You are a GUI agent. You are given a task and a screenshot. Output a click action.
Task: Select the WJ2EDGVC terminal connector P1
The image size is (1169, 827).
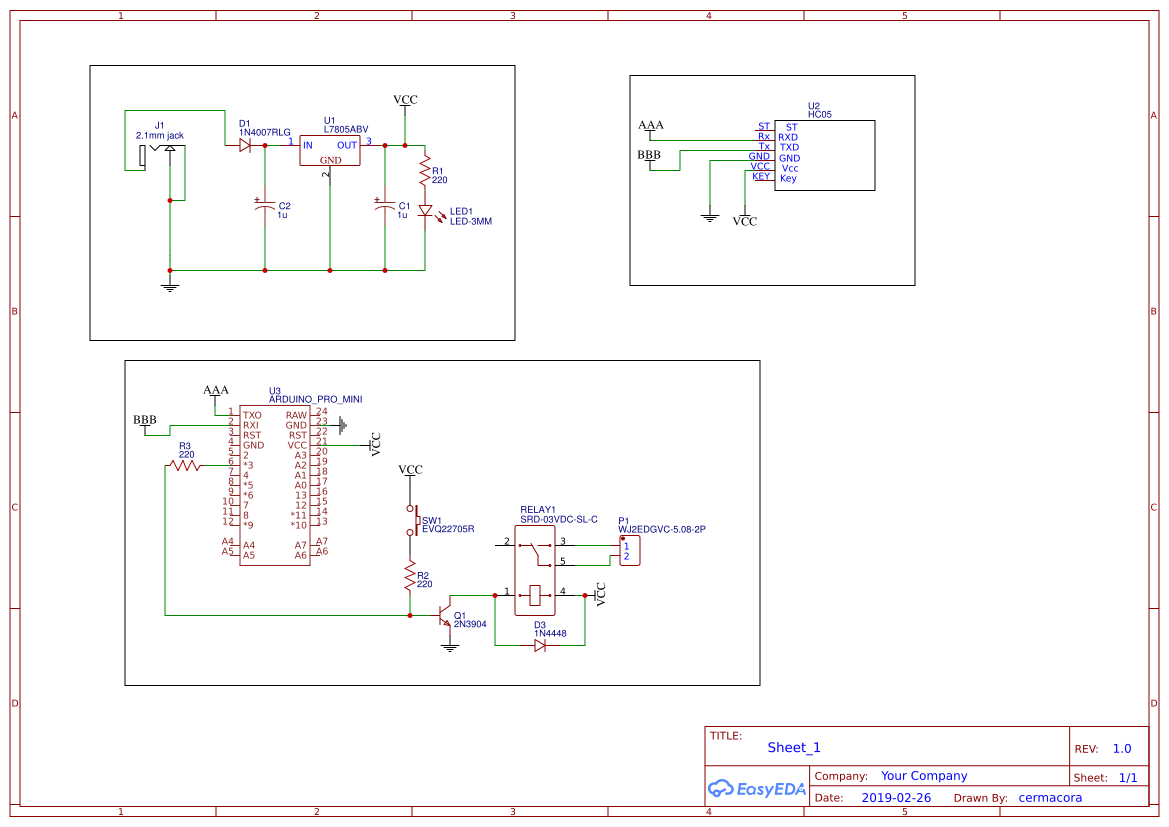coord(630,549)
